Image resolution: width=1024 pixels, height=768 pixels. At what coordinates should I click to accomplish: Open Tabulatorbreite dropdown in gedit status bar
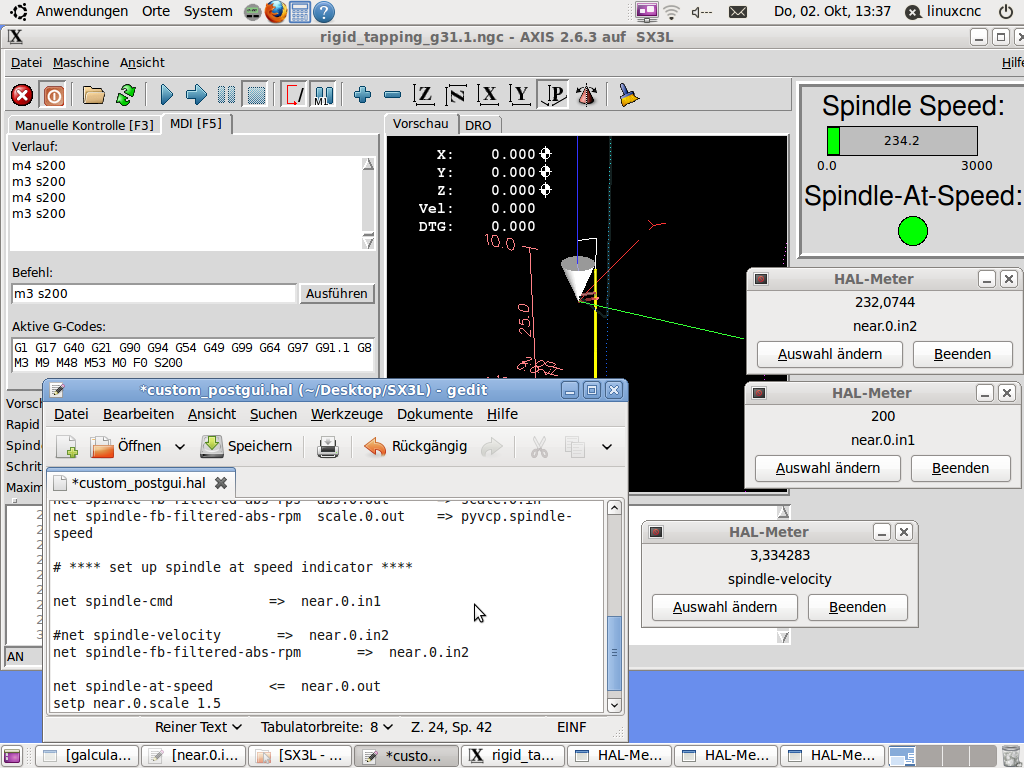coord(327,727)
